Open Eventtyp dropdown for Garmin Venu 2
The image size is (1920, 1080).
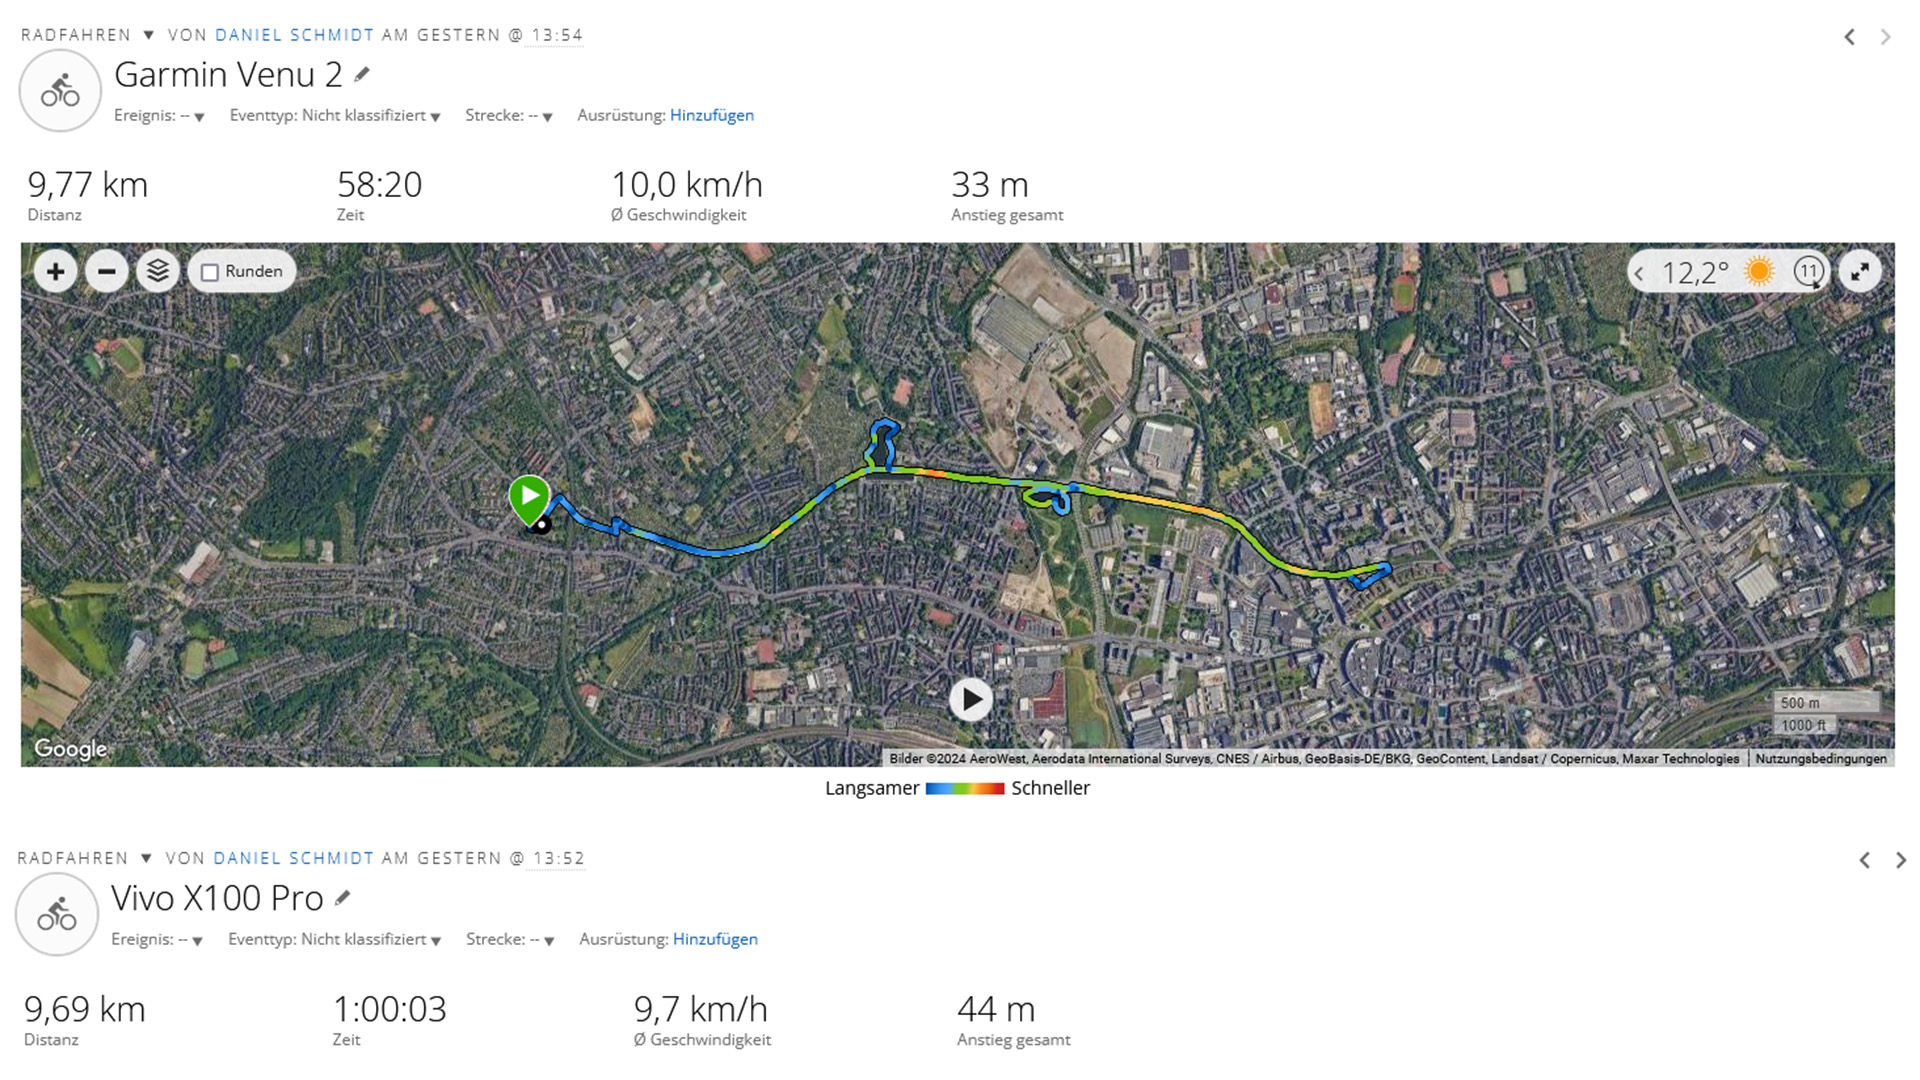pyautogui.click(x=435, y=117)
